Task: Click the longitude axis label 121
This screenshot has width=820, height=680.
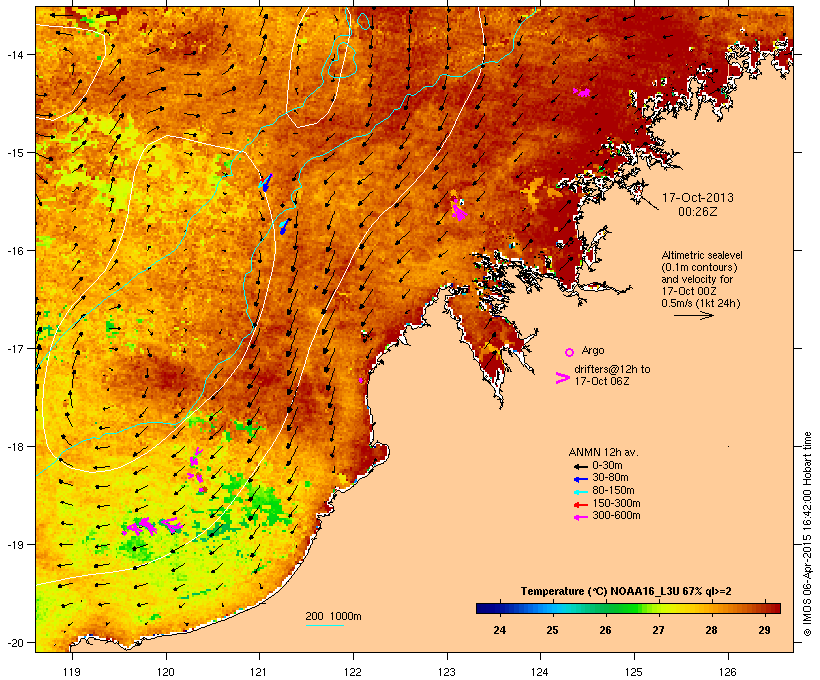Action: (259, 672)
